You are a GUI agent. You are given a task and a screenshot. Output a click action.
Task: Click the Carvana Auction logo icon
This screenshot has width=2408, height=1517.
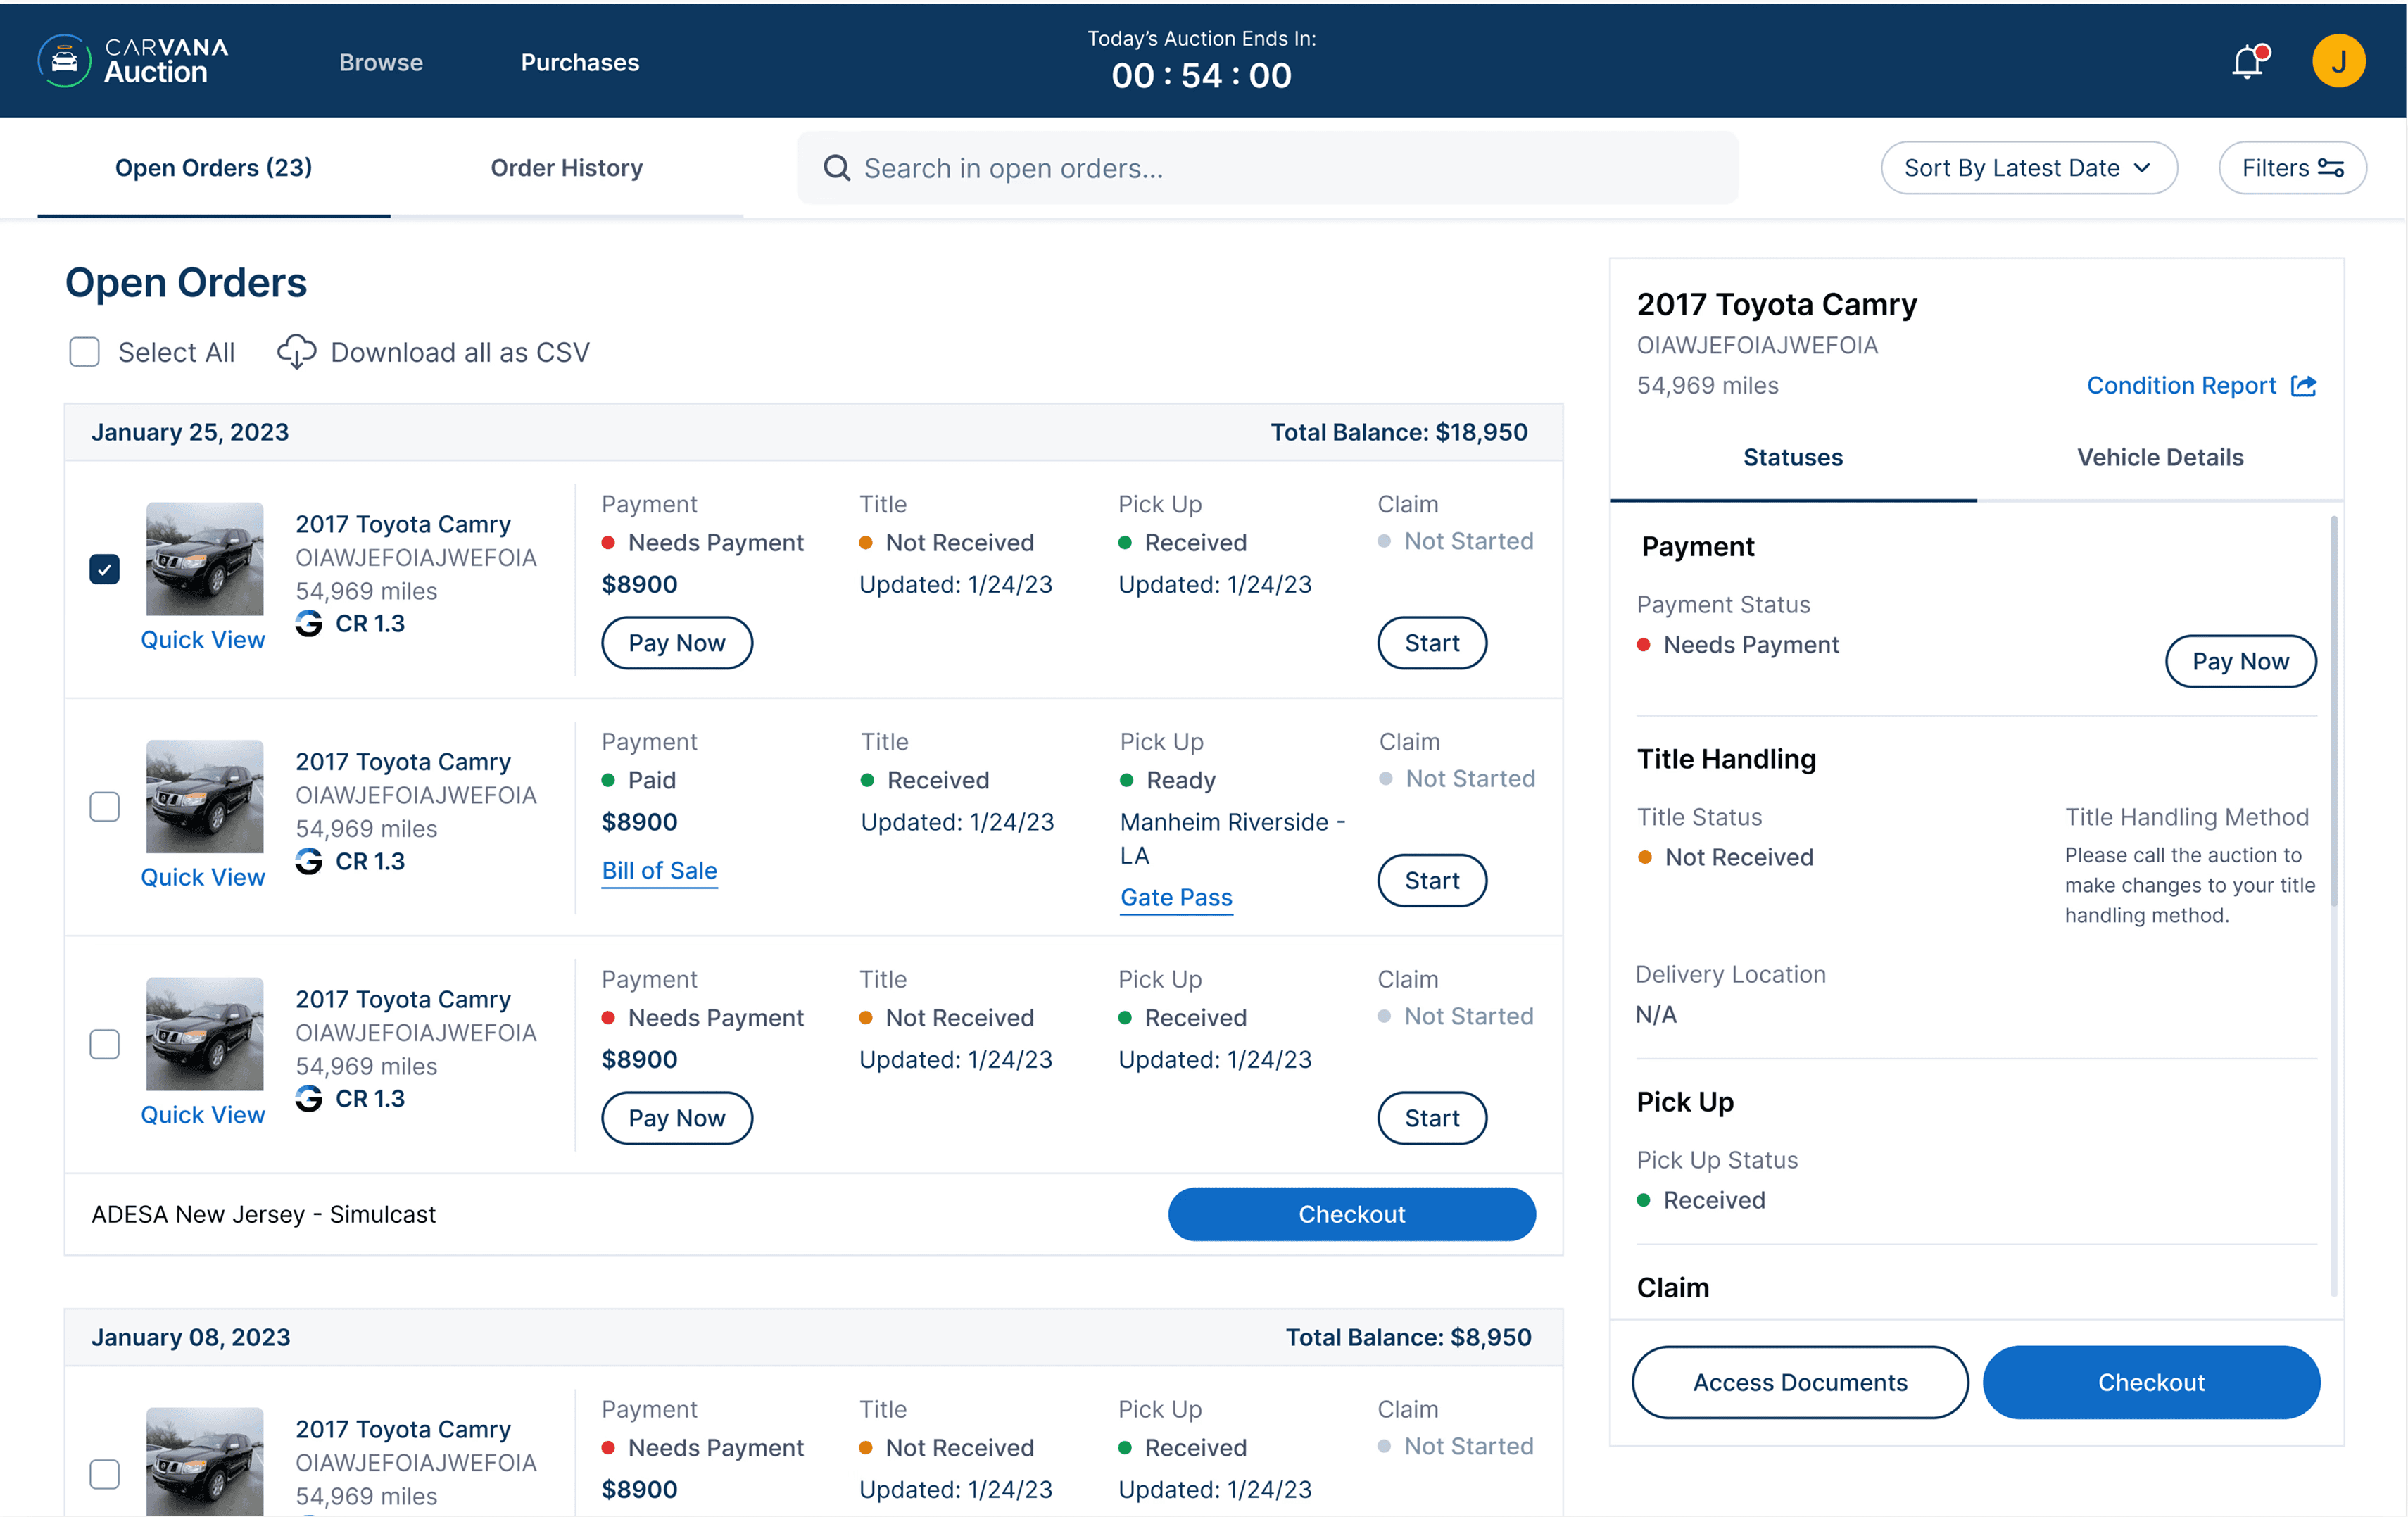64,61
